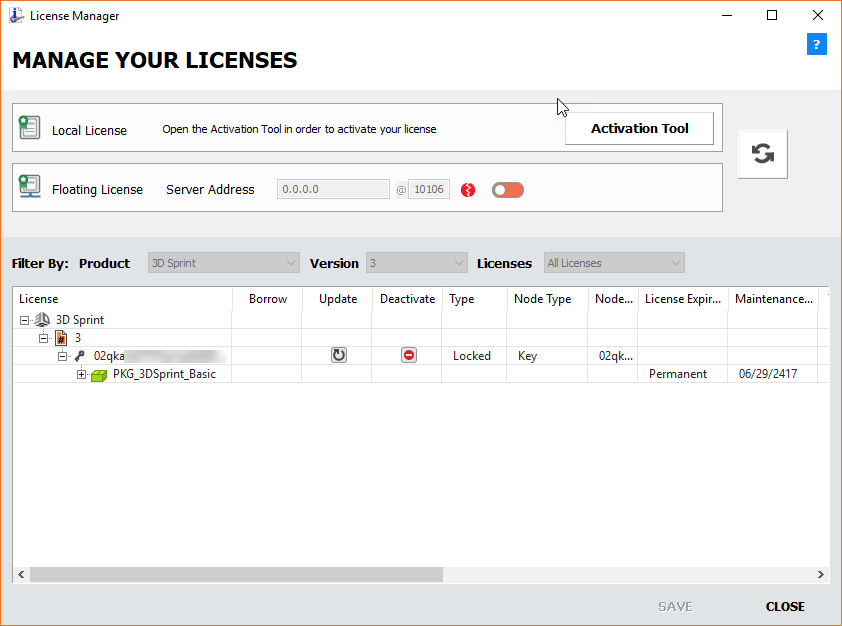Viewport: 842px width, 626px height.
Task: Toggle the Floating License switch
Action: (508, 190)
